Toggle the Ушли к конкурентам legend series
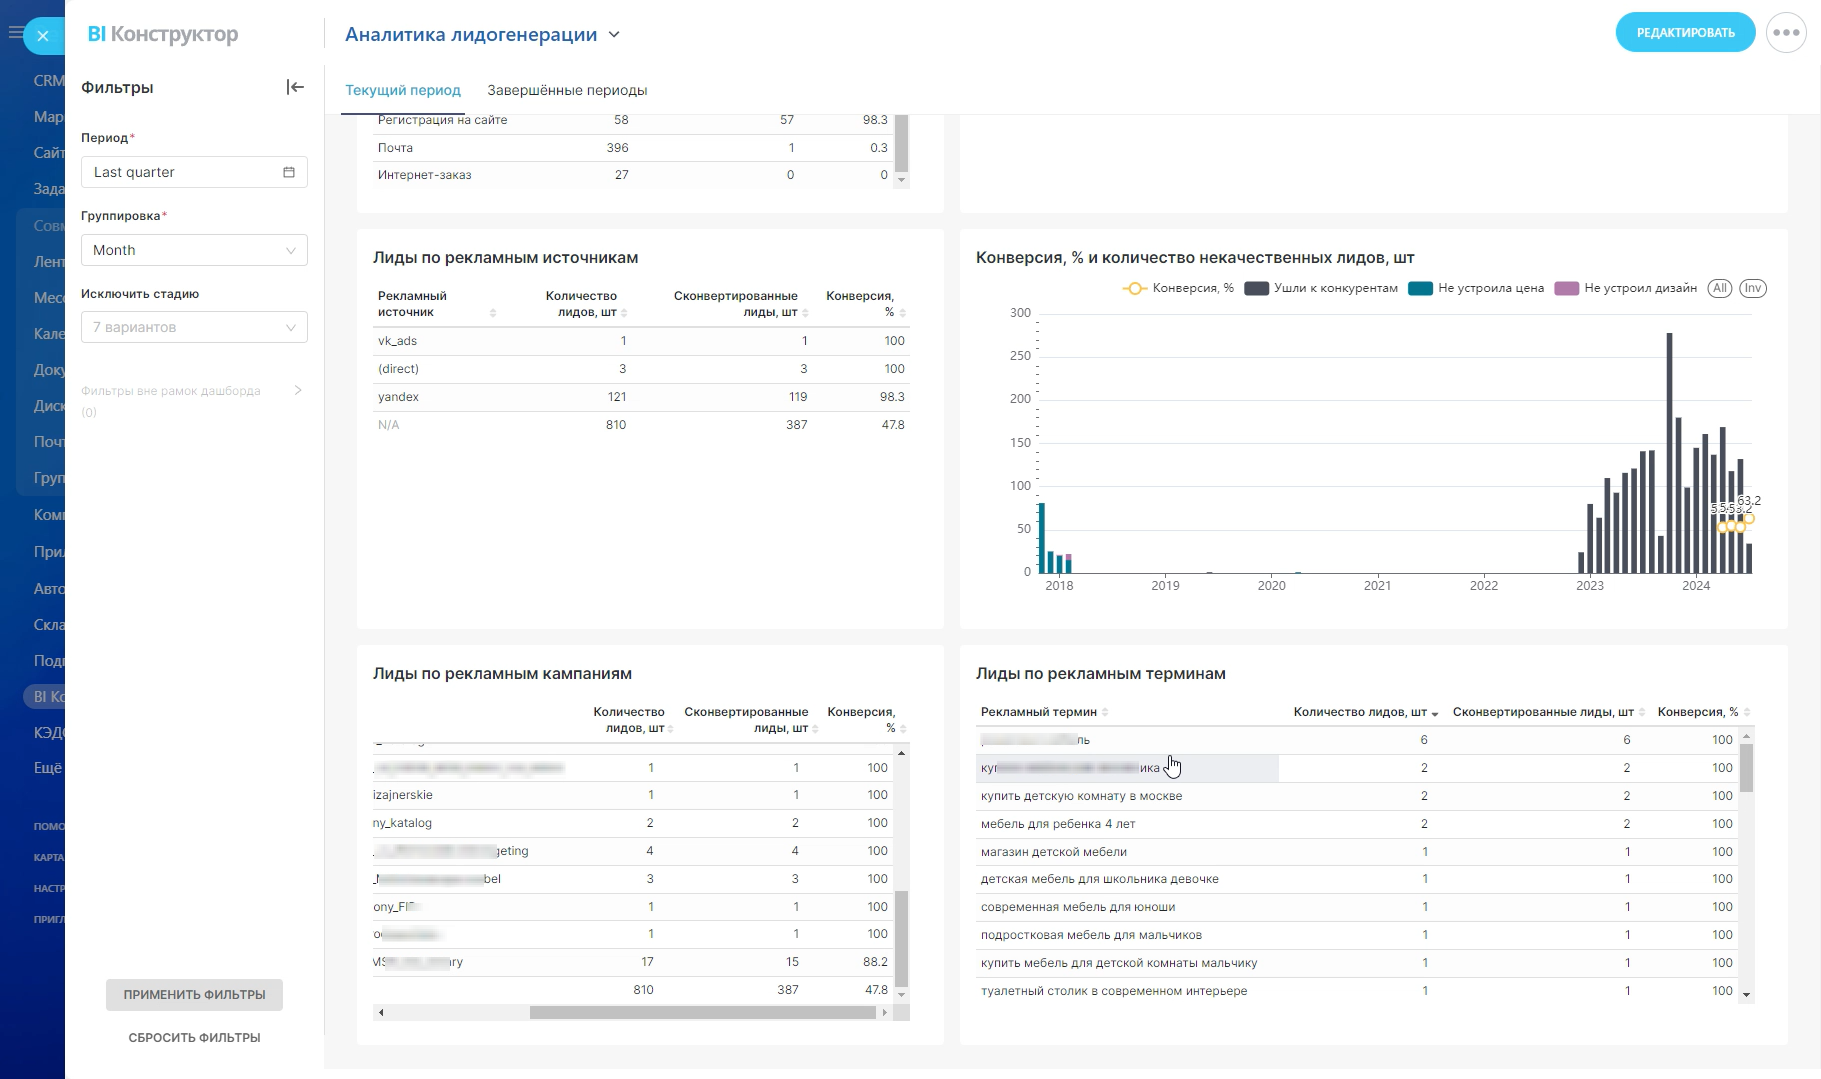 1322,288
